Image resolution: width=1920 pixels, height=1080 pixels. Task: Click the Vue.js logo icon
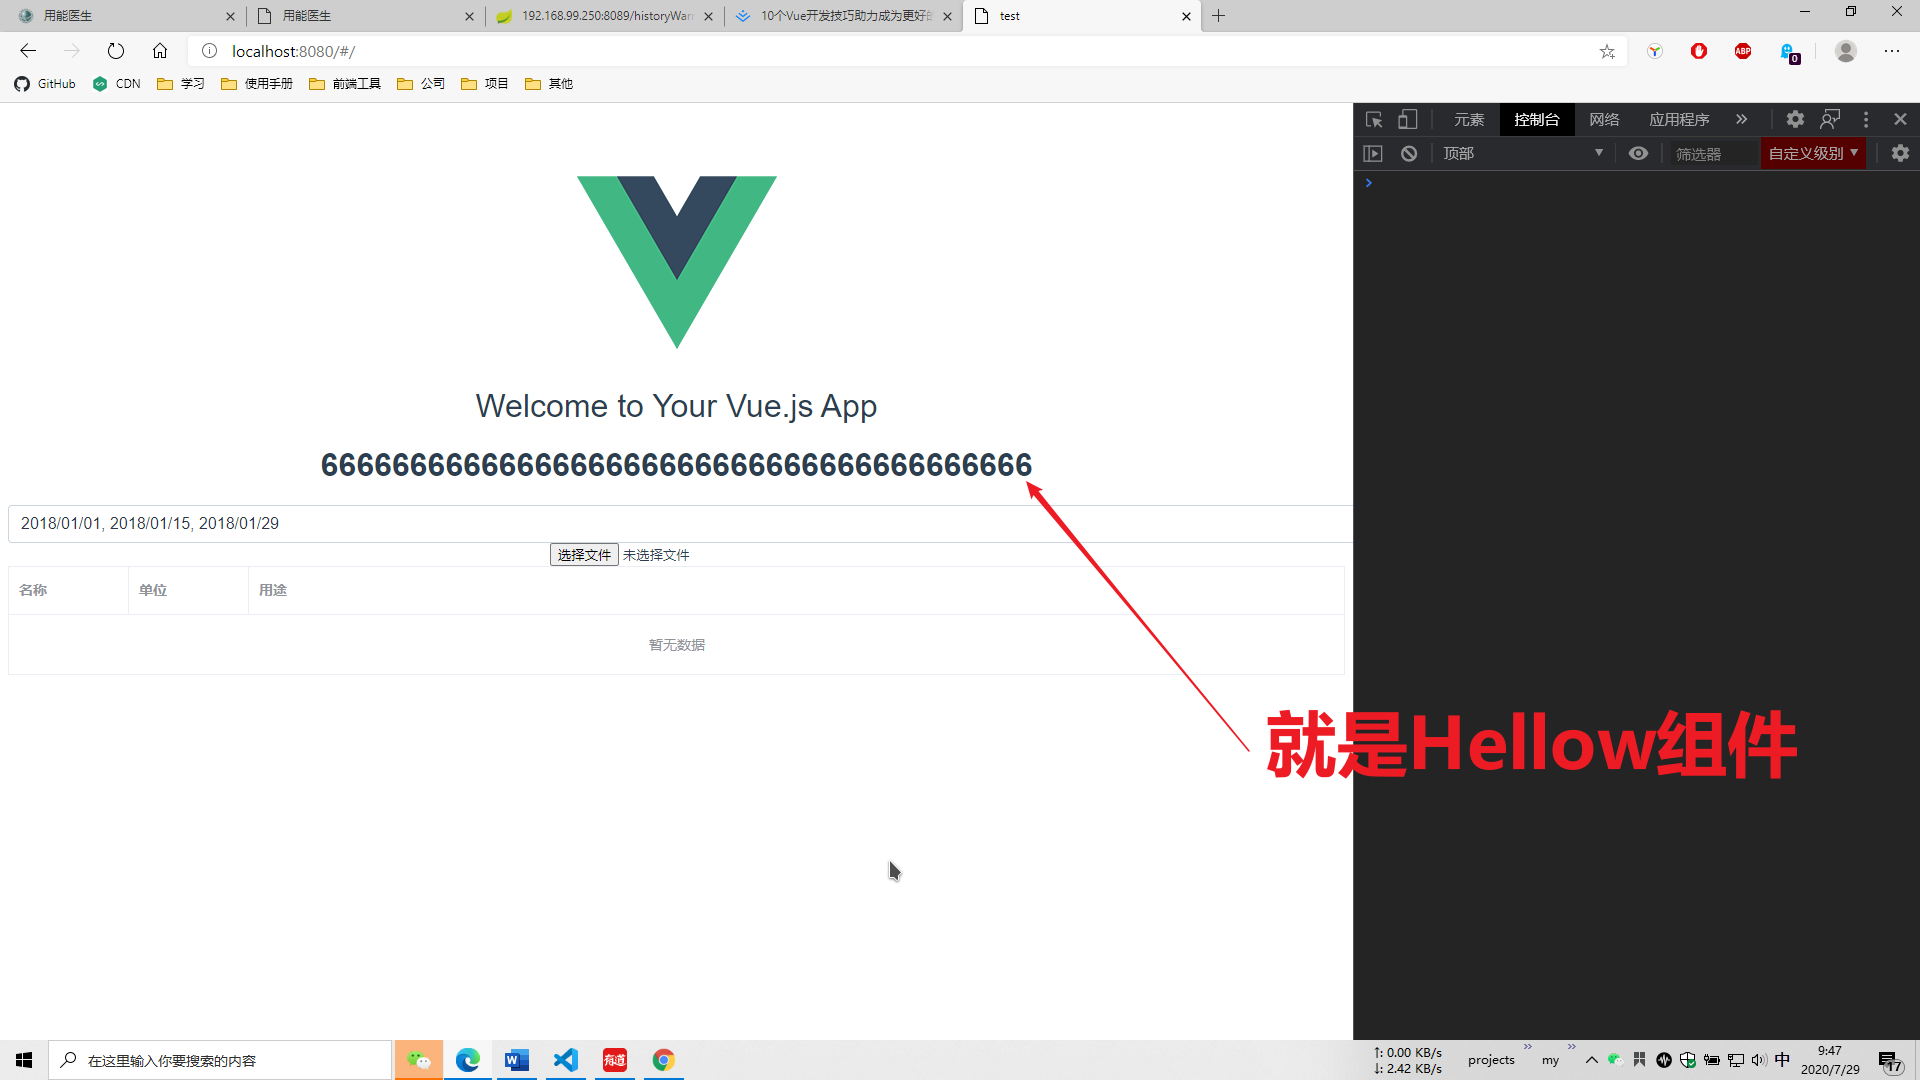point(675,262)
